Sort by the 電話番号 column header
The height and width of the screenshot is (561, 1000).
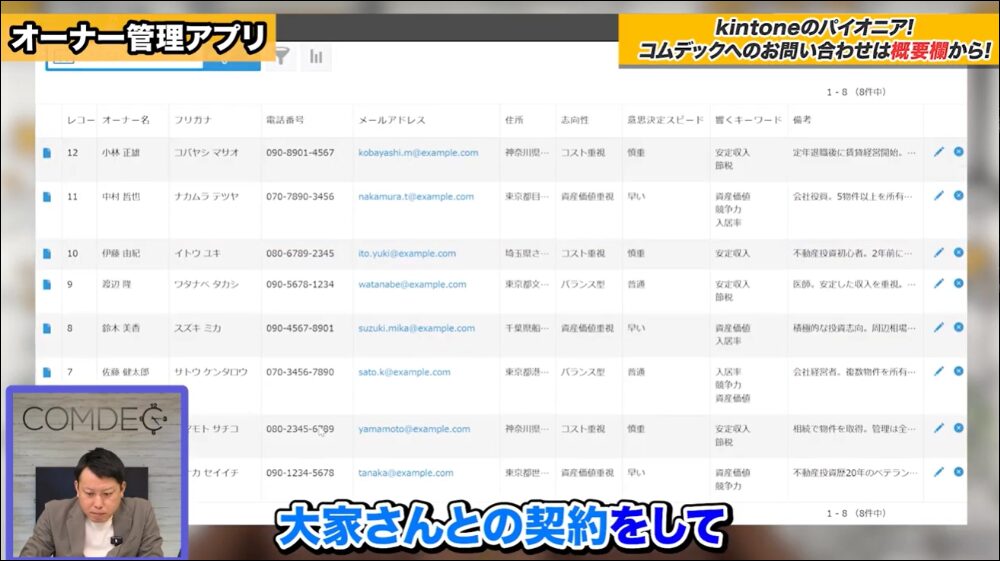coord(285,120)
